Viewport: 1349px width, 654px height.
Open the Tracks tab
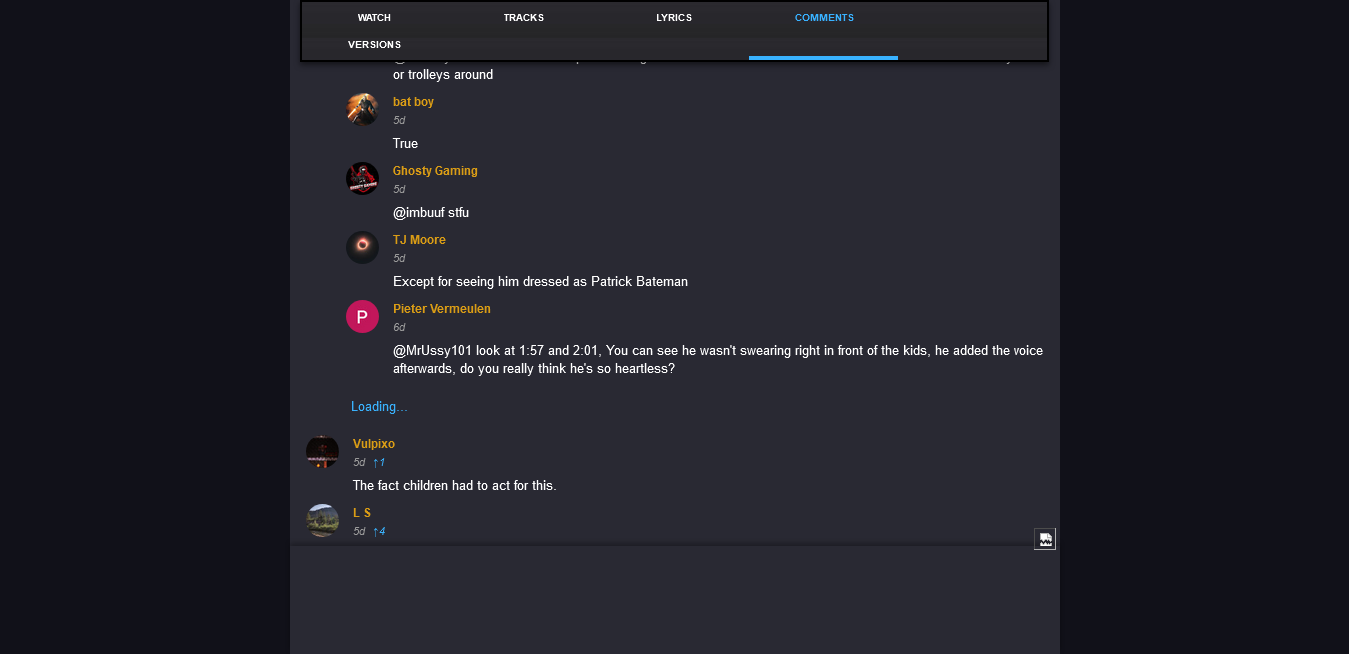coord(524,18)
